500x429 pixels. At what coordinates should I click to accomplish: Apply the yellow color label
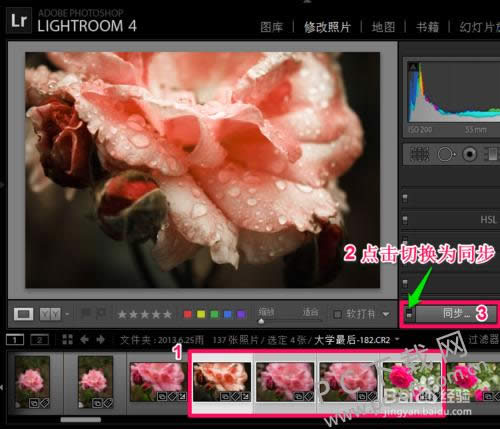click(x=201, y=314)
